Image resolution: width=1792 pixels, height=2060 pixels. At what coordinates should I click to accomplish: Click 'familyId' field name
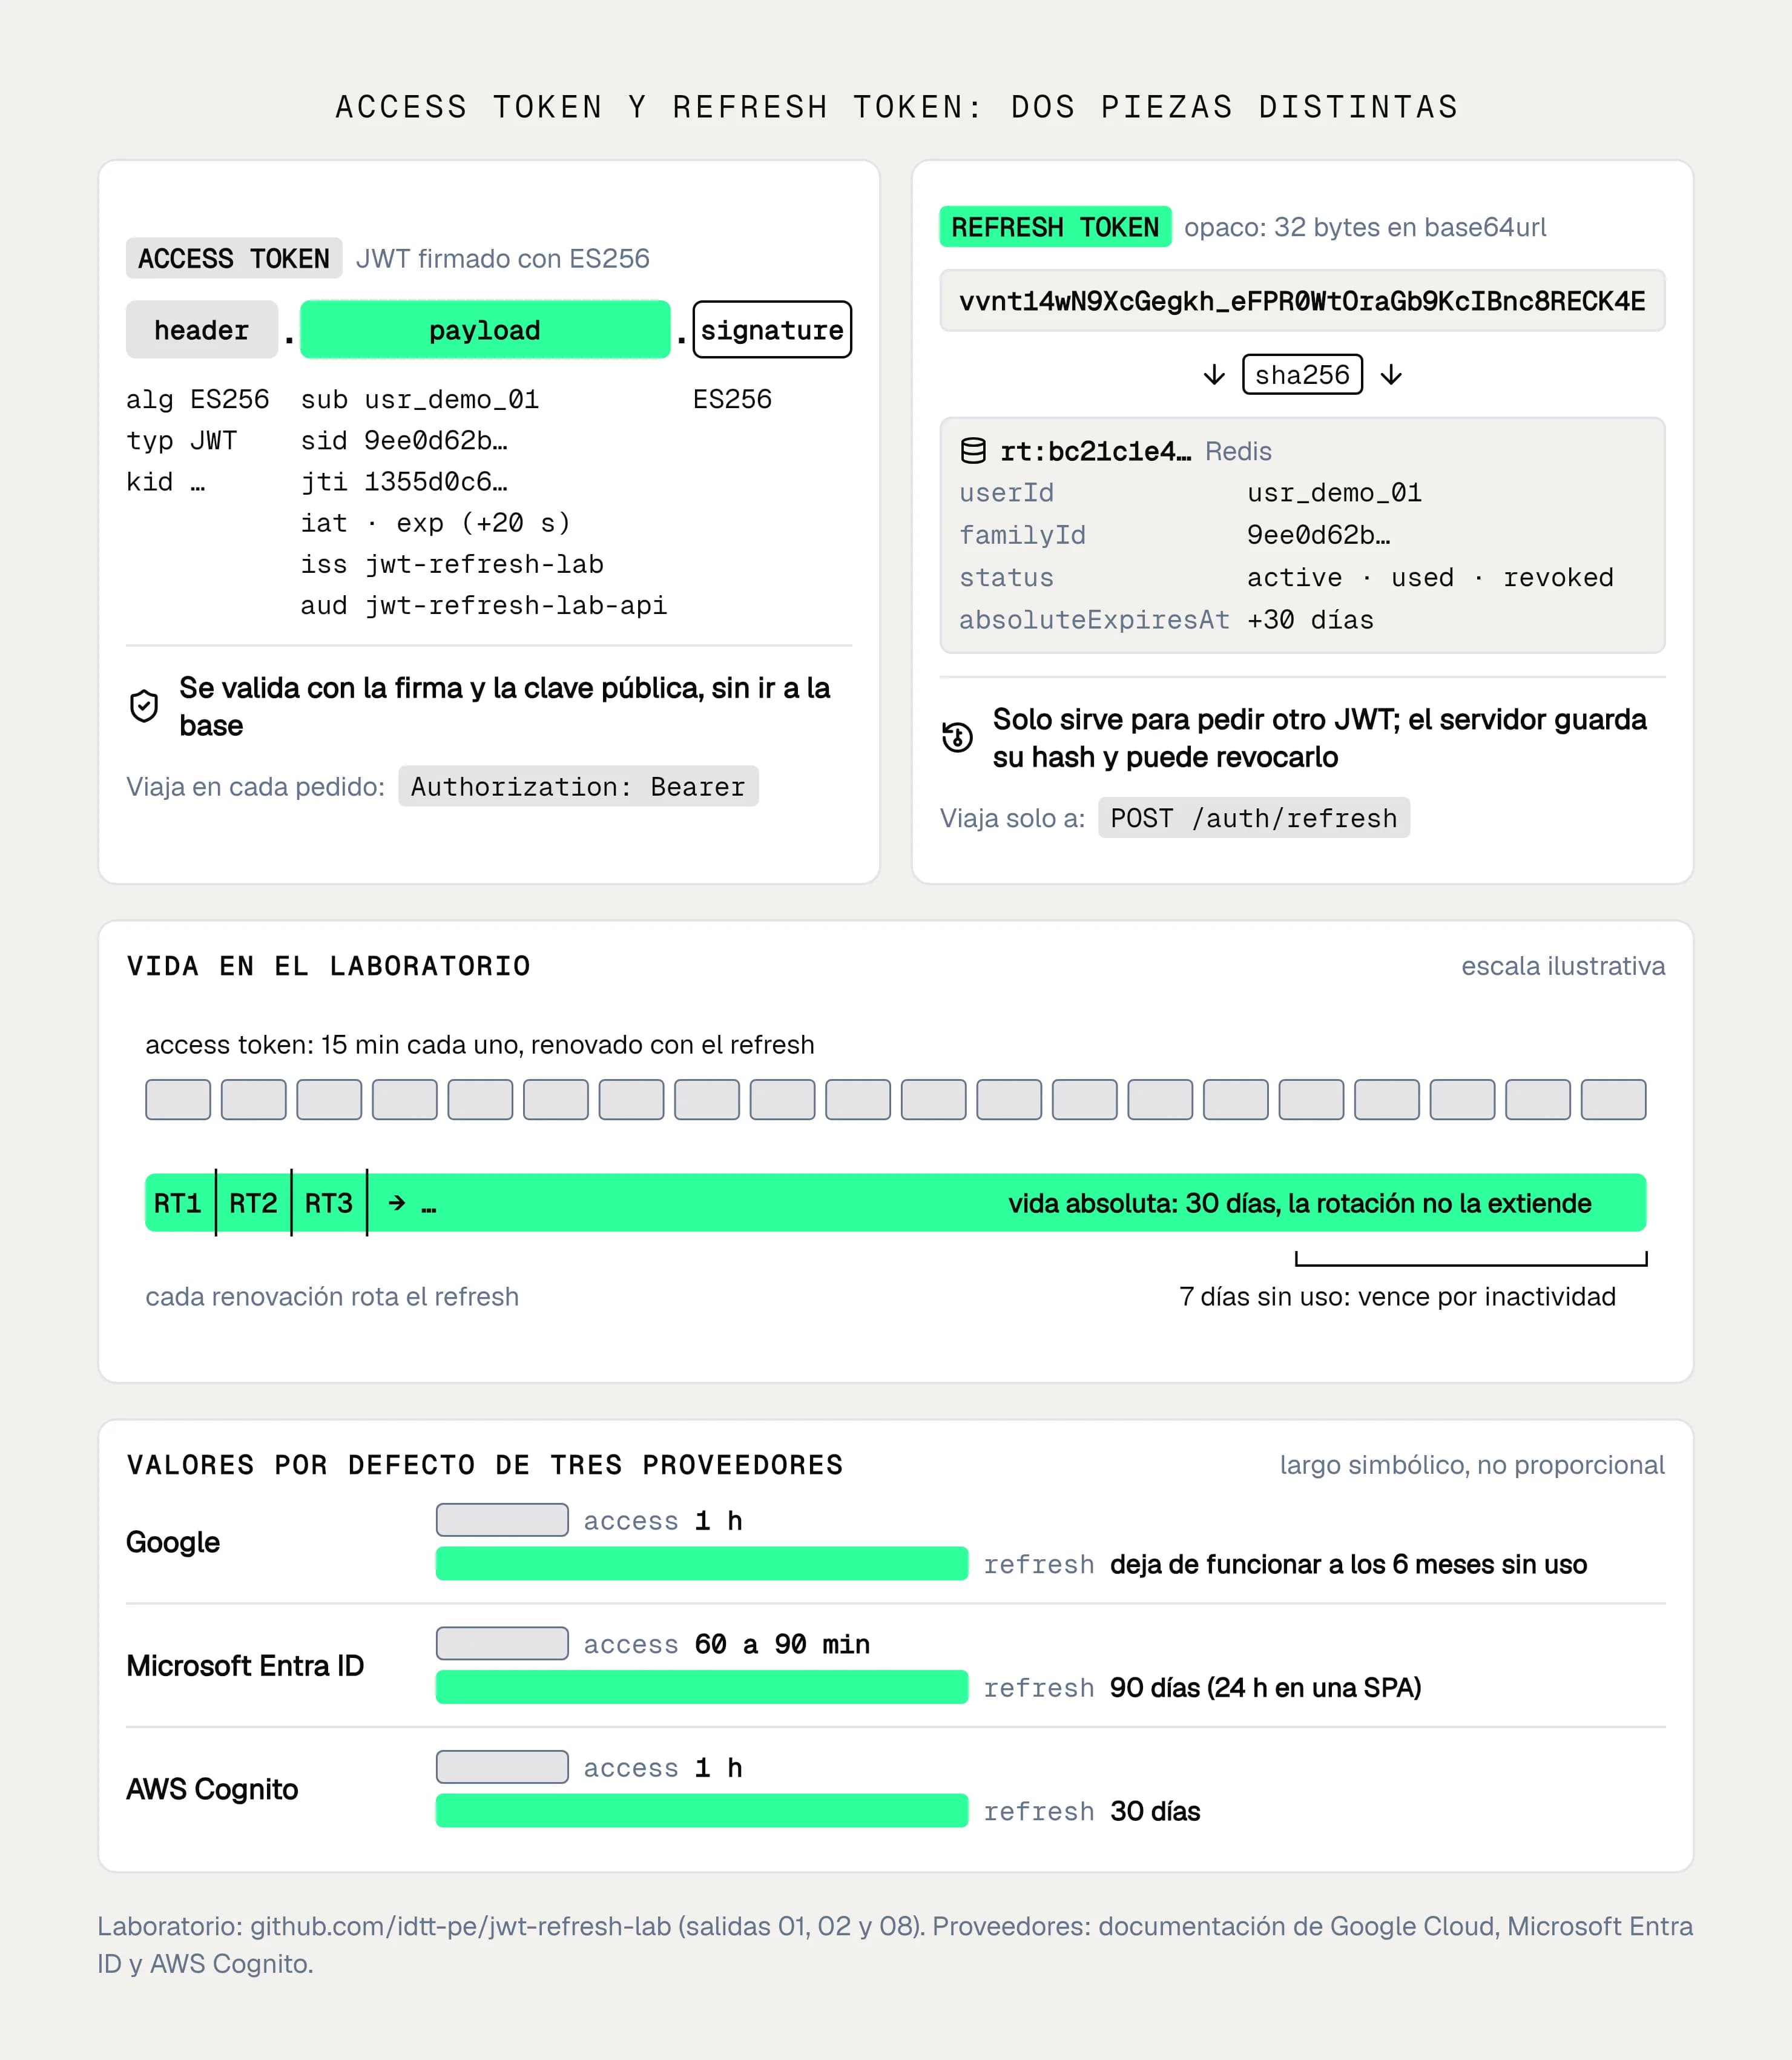point(1022,536)
